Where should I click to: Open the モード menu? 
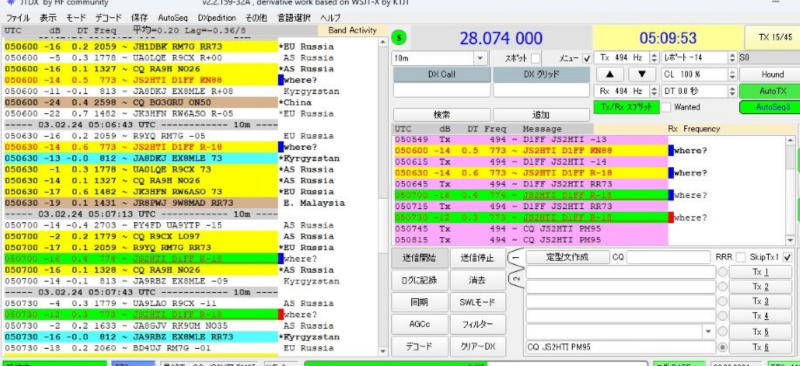(76, 18)
